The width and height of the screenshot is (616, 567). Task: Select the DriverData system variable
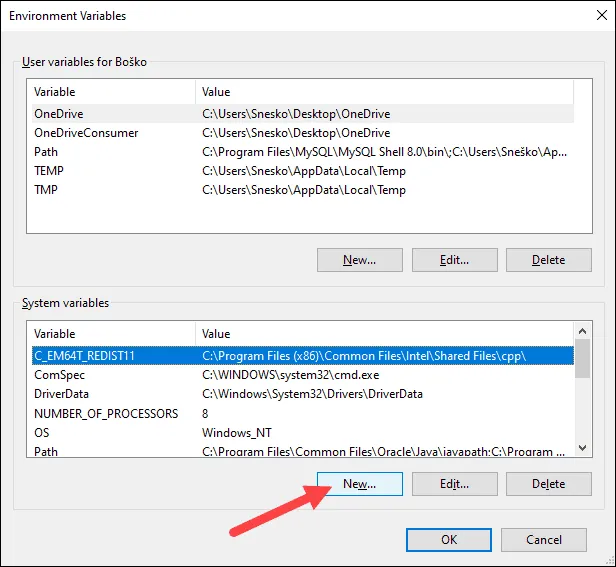click(302, 394)
